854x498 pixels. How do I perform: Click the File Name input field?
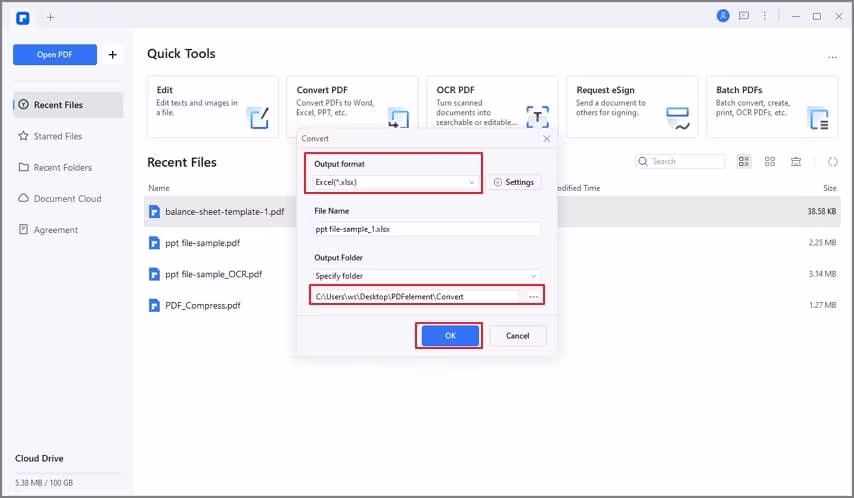tap(426, 229)
